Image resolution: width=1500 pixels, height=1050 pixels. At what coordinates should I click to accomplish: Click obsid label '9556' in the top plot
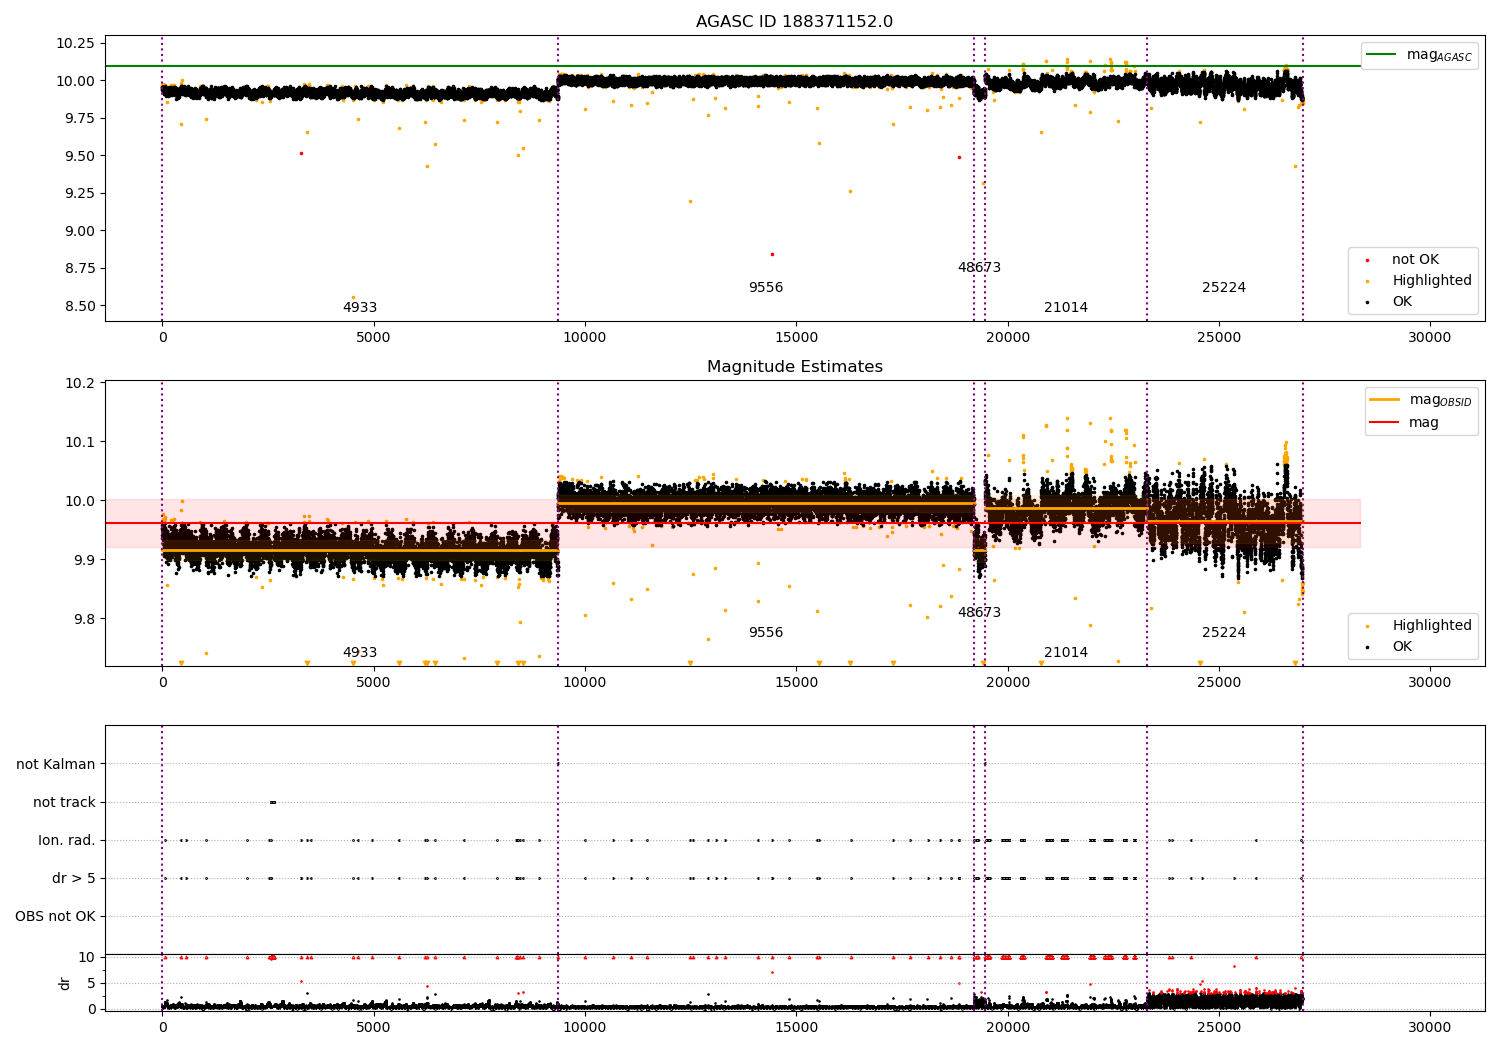(766, 288)
